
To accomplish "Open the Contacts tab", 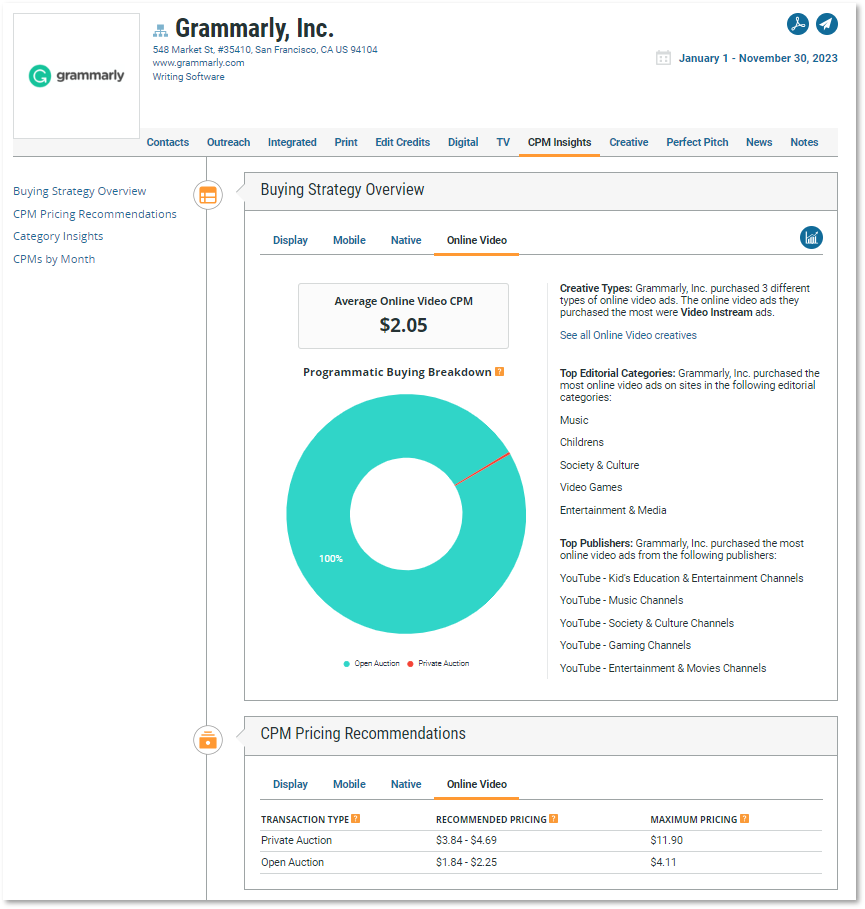I will coord(168,142).
